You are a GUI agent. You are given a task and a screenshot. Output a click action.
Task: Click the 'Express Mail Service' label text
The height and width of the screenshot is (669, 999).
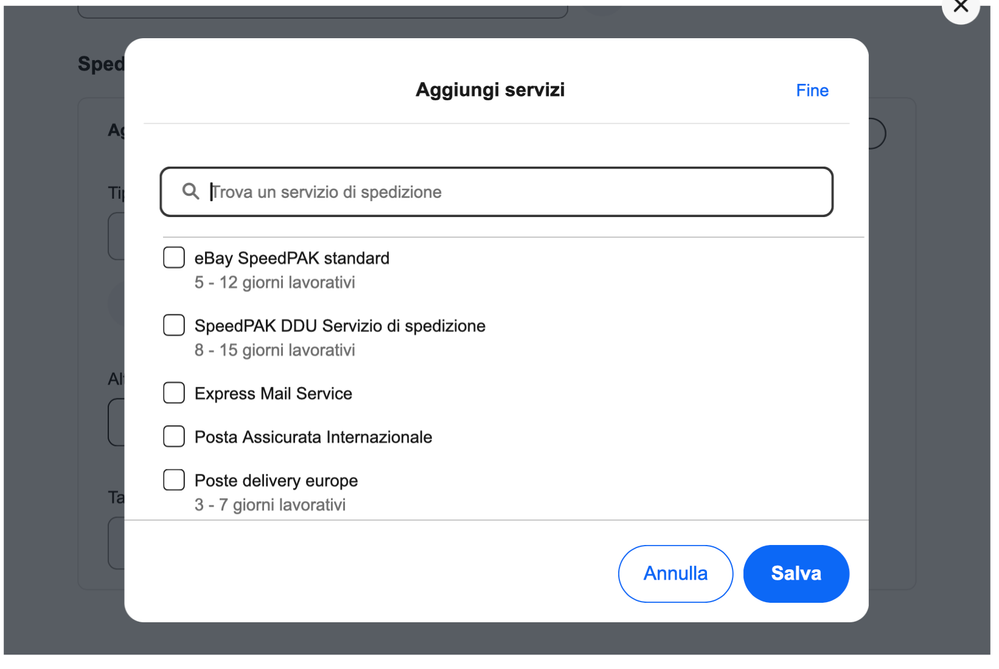(273, 394)
